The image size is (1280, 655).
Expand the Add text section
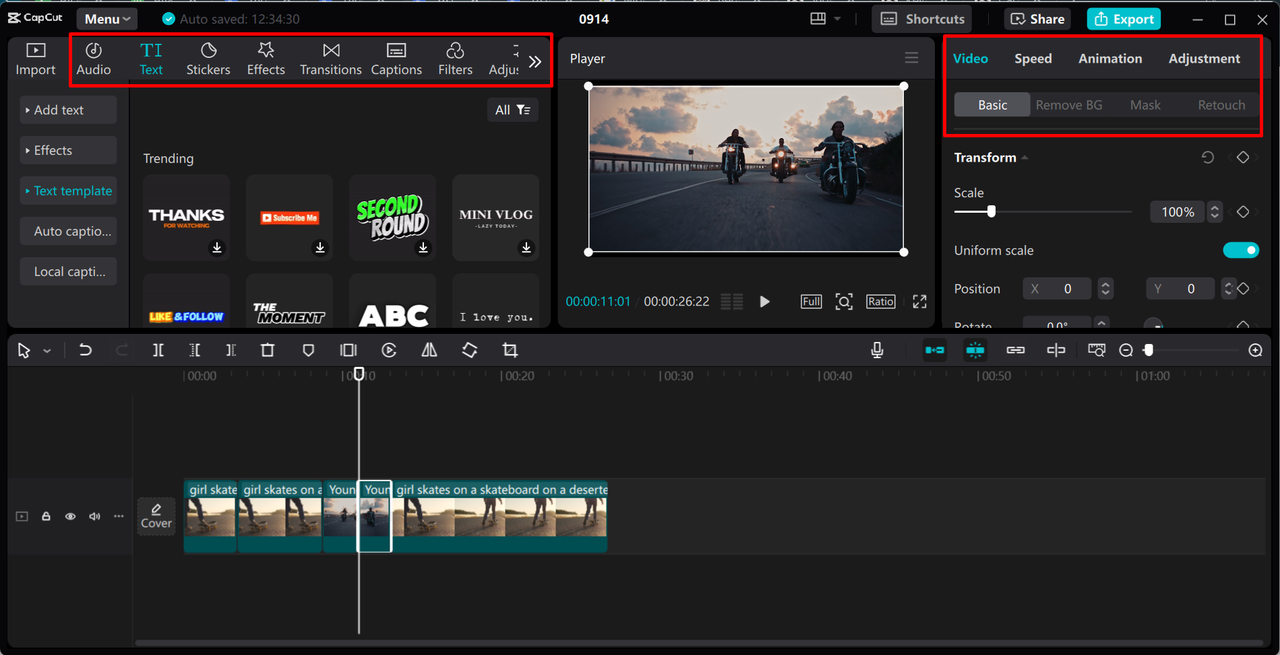point(68,110)
